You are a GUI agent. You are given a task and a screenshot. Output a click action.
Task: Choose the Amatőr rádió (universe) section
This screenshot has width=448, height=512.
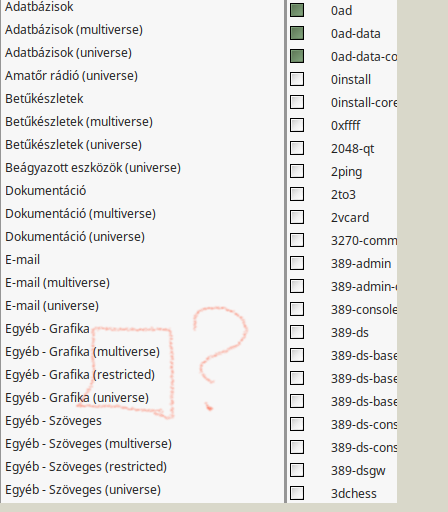(x=71, y=76)
